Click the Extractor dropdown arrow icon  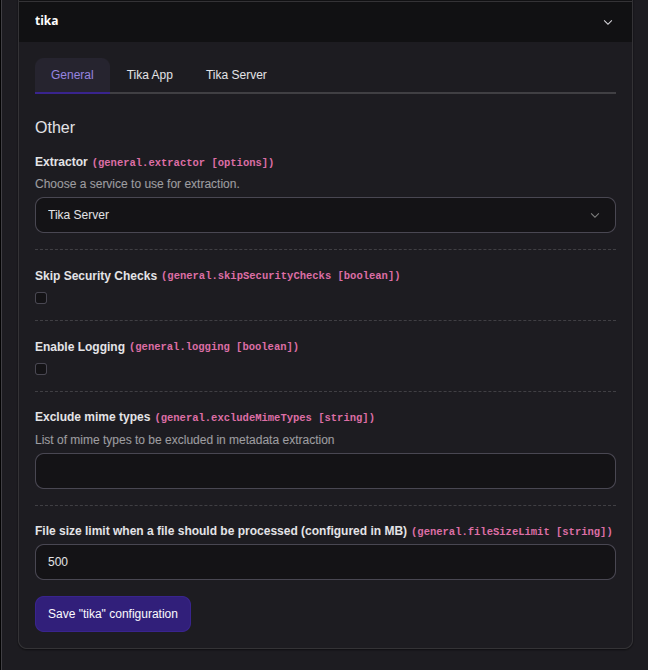click(595, 215)
